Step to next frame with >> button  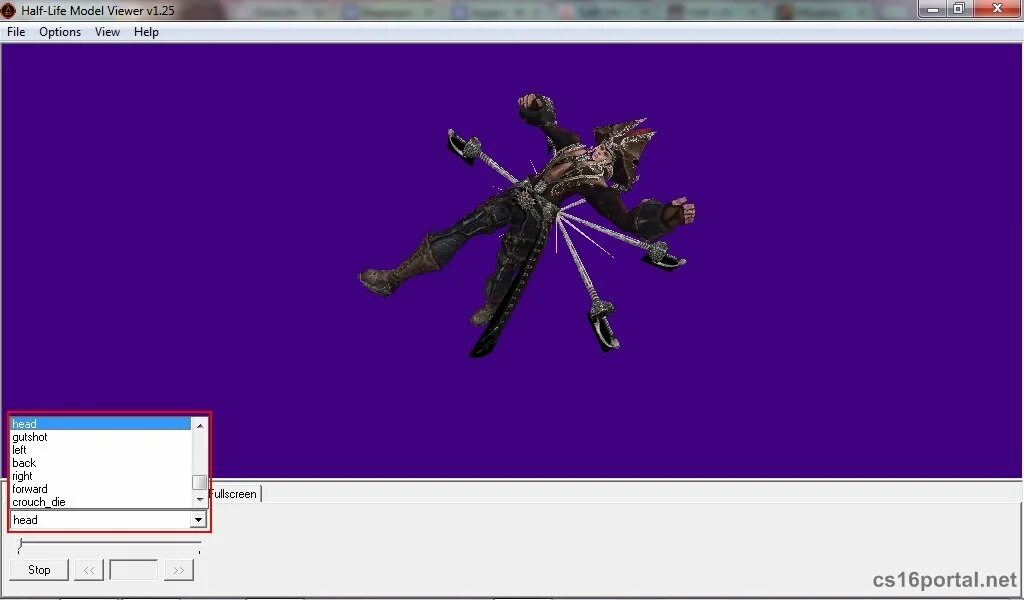click(x=178, y=570)
